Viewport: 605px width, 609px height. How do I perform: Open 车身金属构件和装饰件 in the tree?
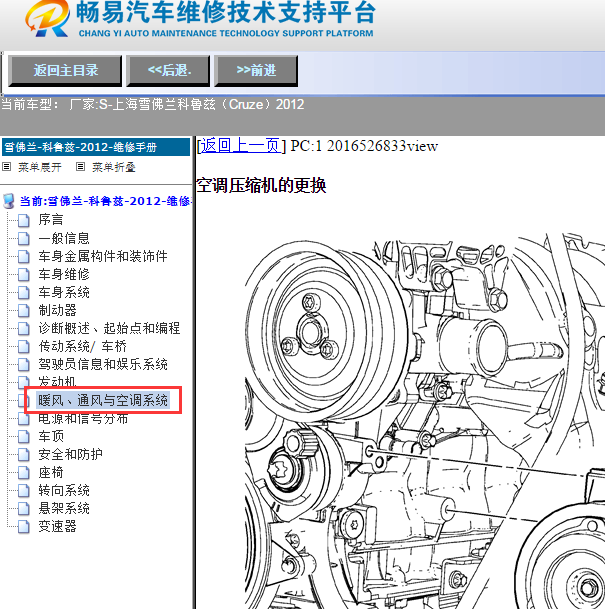pyautogui.click(x=103, y=256)
